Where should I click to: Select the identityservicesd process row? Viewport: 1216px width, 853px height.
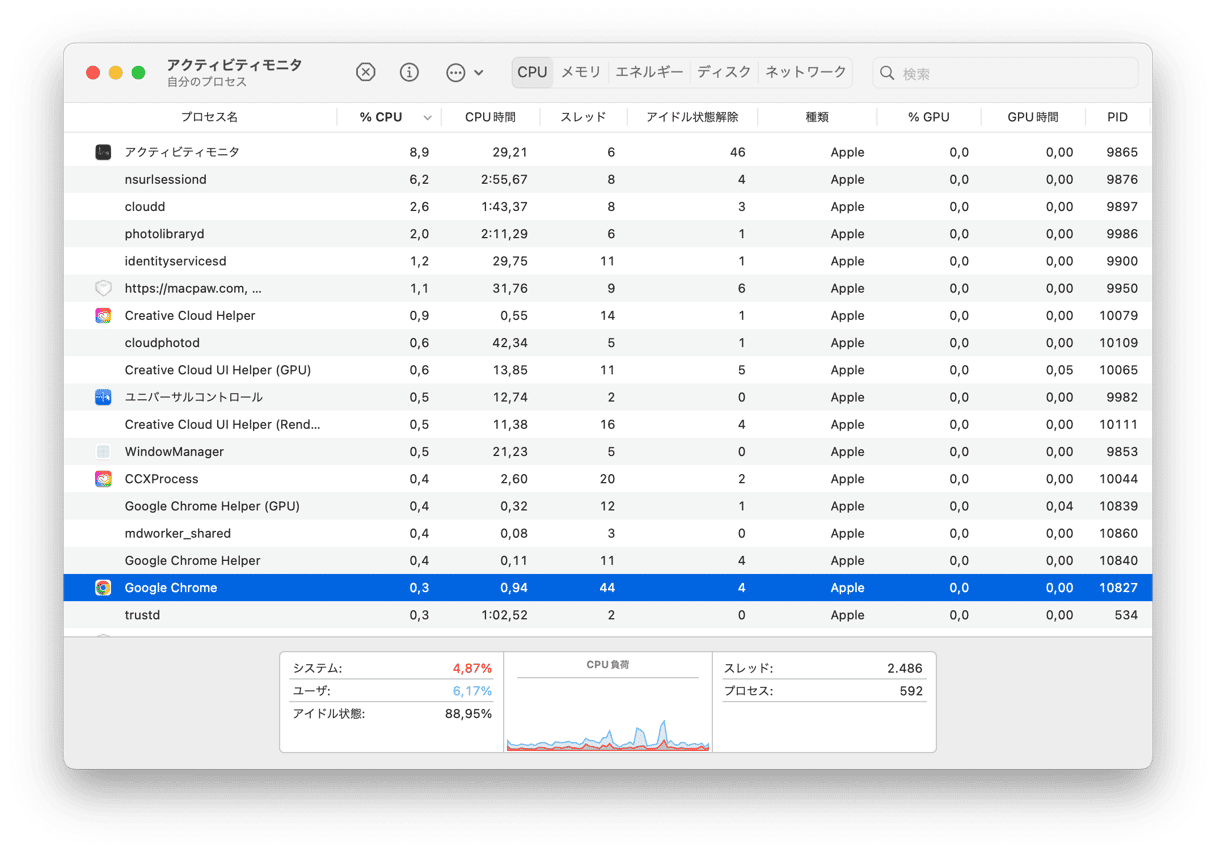pyautogui.click(x=608, y=261)
